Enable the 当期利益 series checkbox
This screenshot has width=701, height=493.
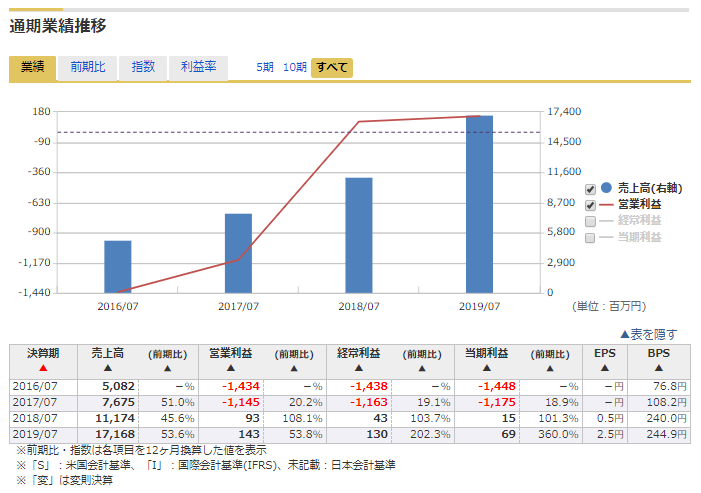(x=590, y=237)
